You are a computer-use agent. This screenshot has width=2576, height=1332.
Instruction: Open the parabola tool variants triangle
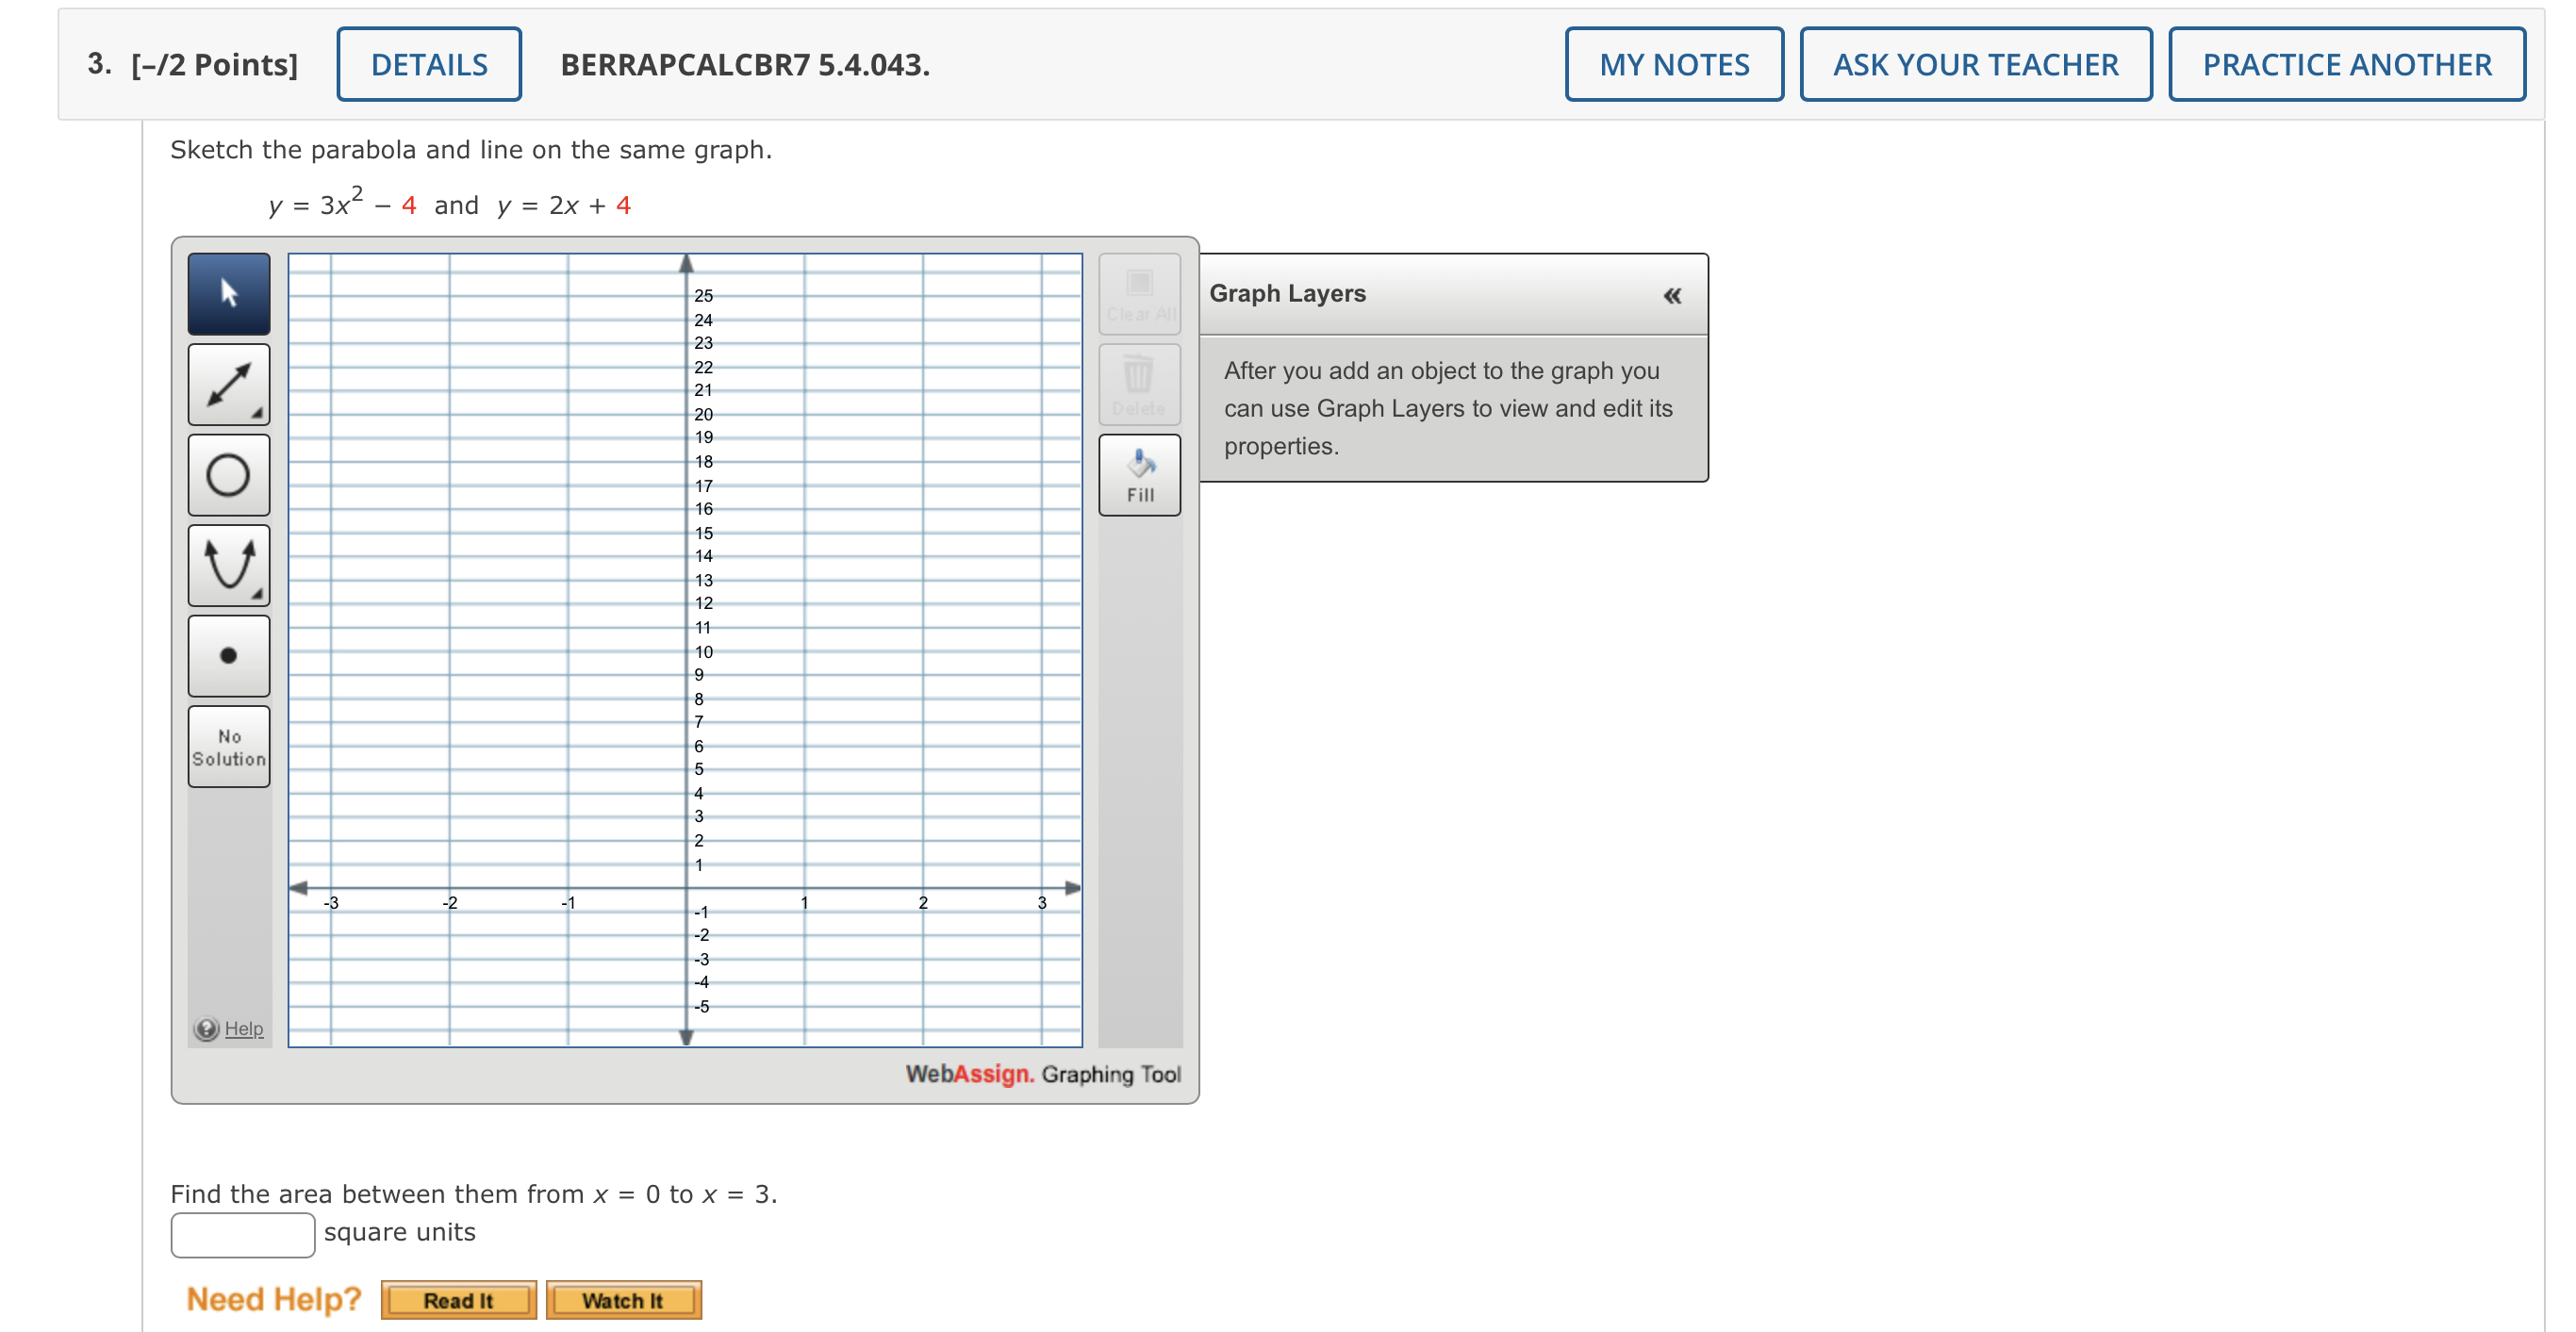coord(256,593)
